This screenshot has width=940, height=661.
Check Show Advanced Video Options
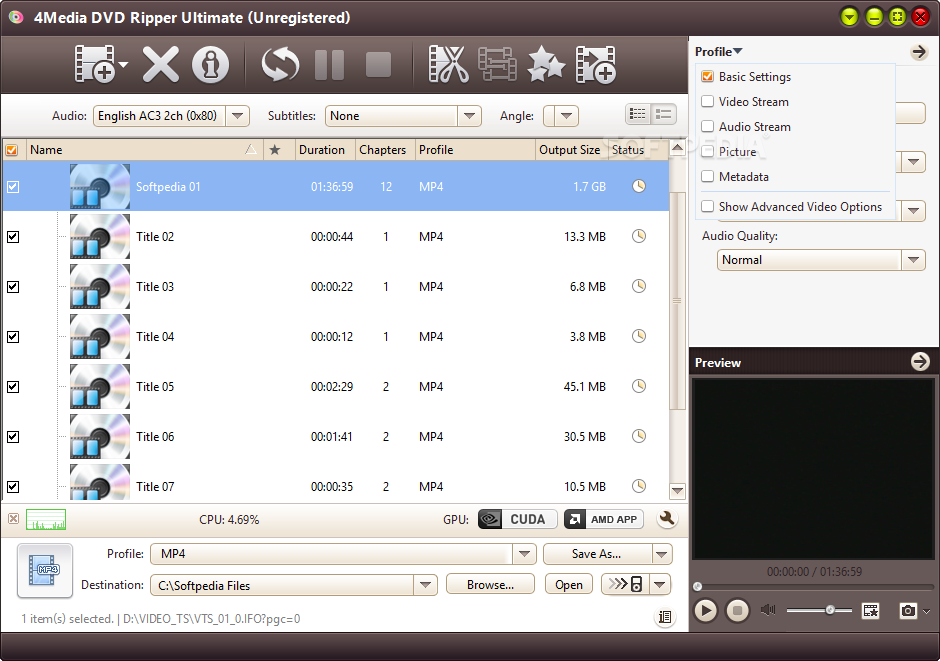[x=707, y=206]
